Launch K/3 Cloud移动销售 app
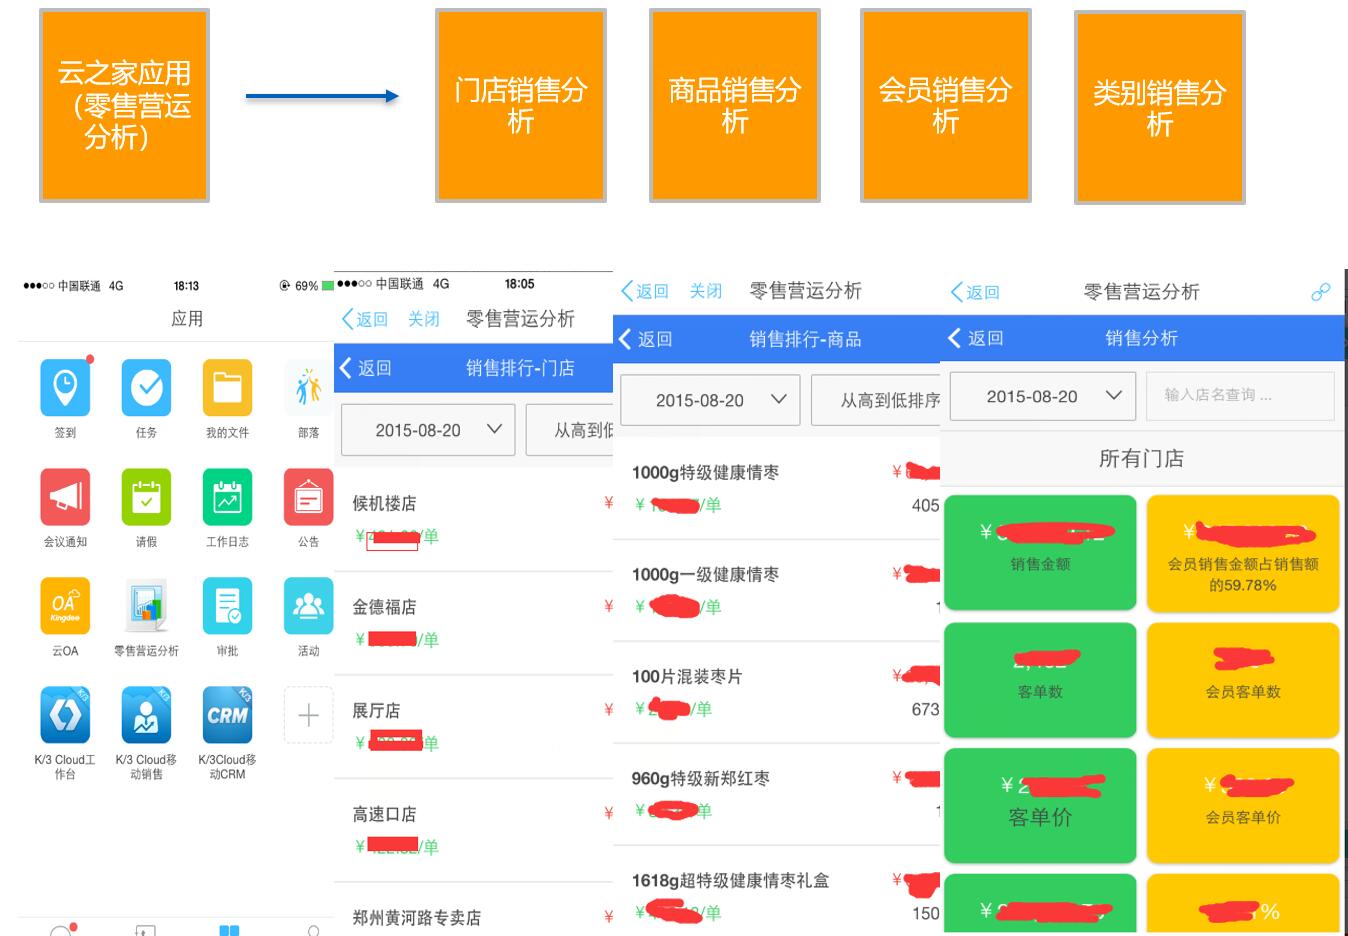 [x=147, y=715]
